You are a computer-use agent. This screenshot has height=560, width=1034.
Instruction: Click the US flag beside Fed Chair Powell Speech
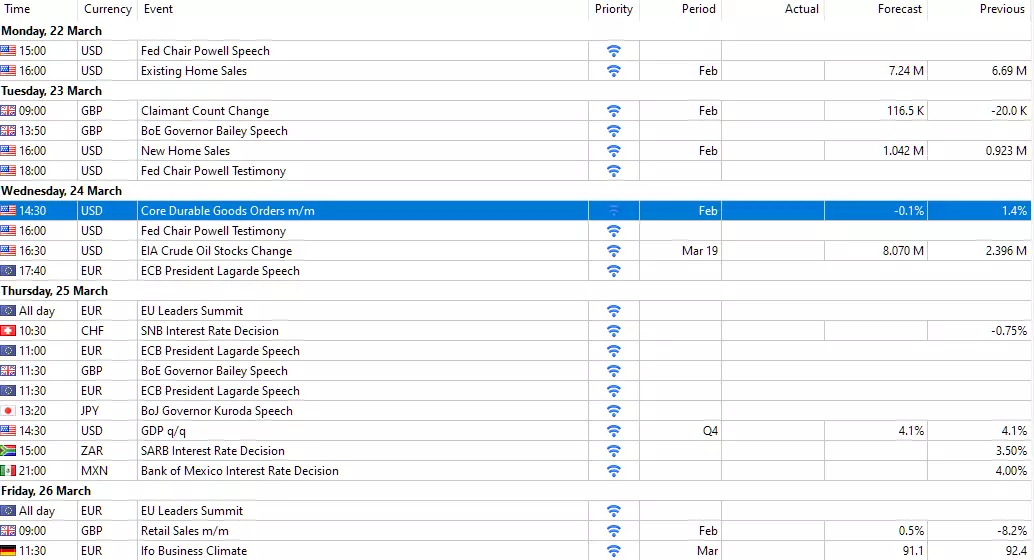coord(8,51)
